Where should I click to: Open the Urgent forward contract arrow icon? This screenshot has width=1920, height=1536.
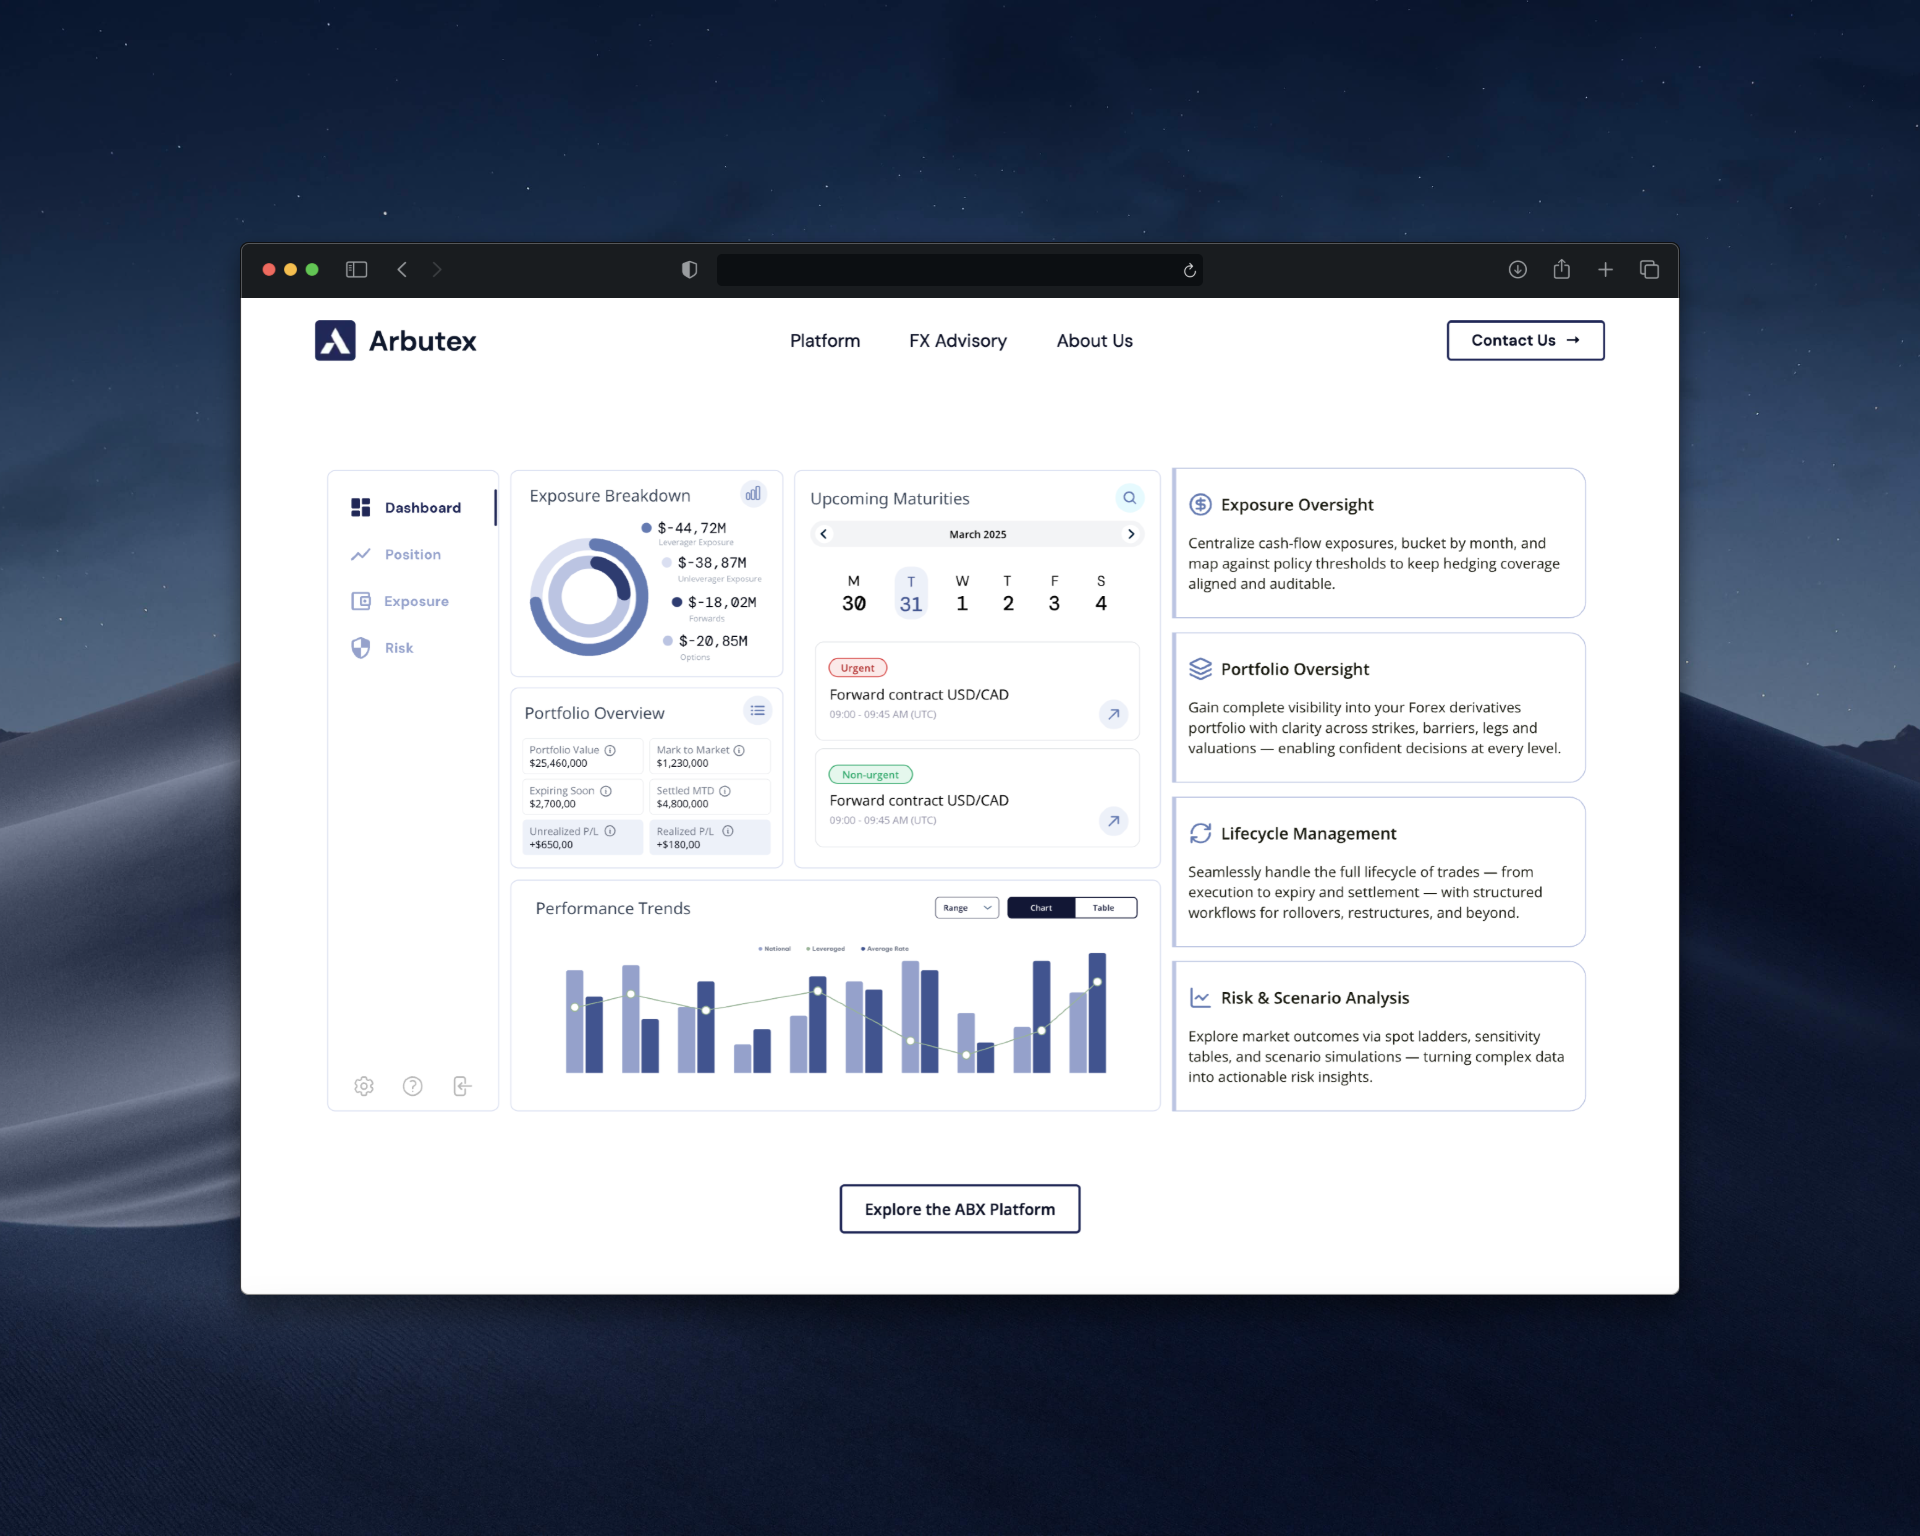pos(1113,714)
